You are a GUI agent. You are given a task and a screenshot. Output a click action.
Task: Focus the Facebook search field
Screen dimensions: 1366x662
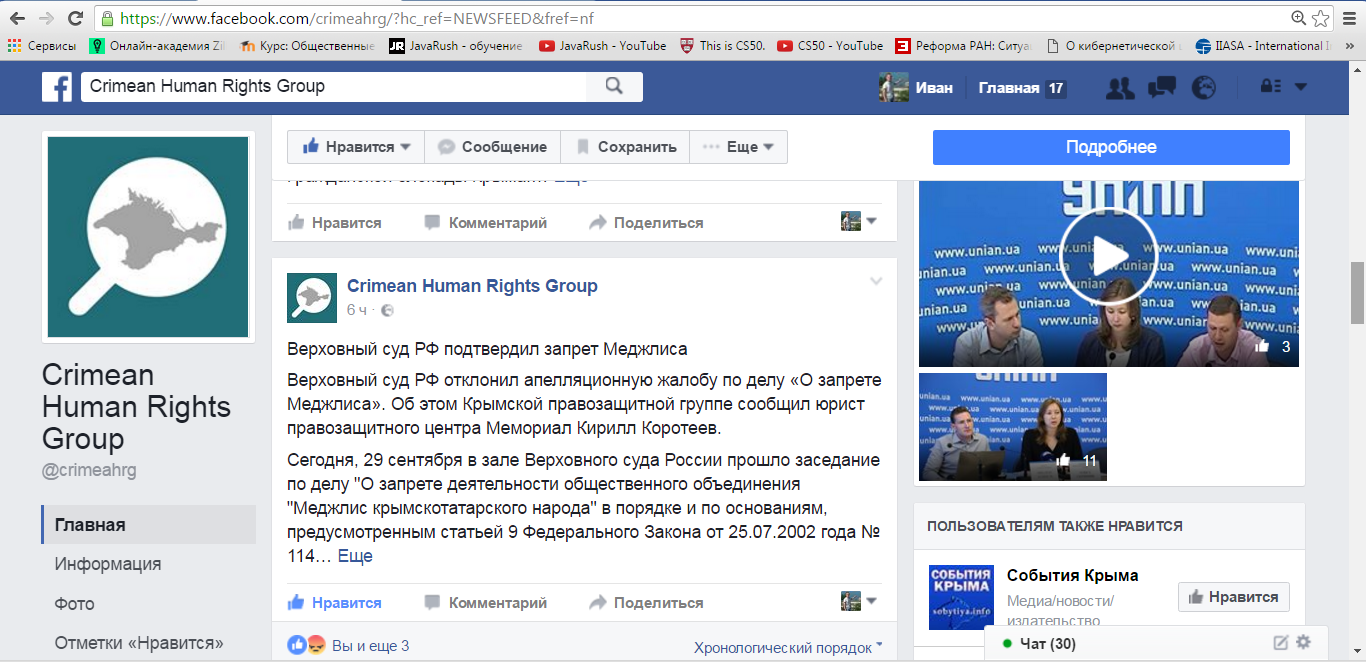[x=333, y=87]
